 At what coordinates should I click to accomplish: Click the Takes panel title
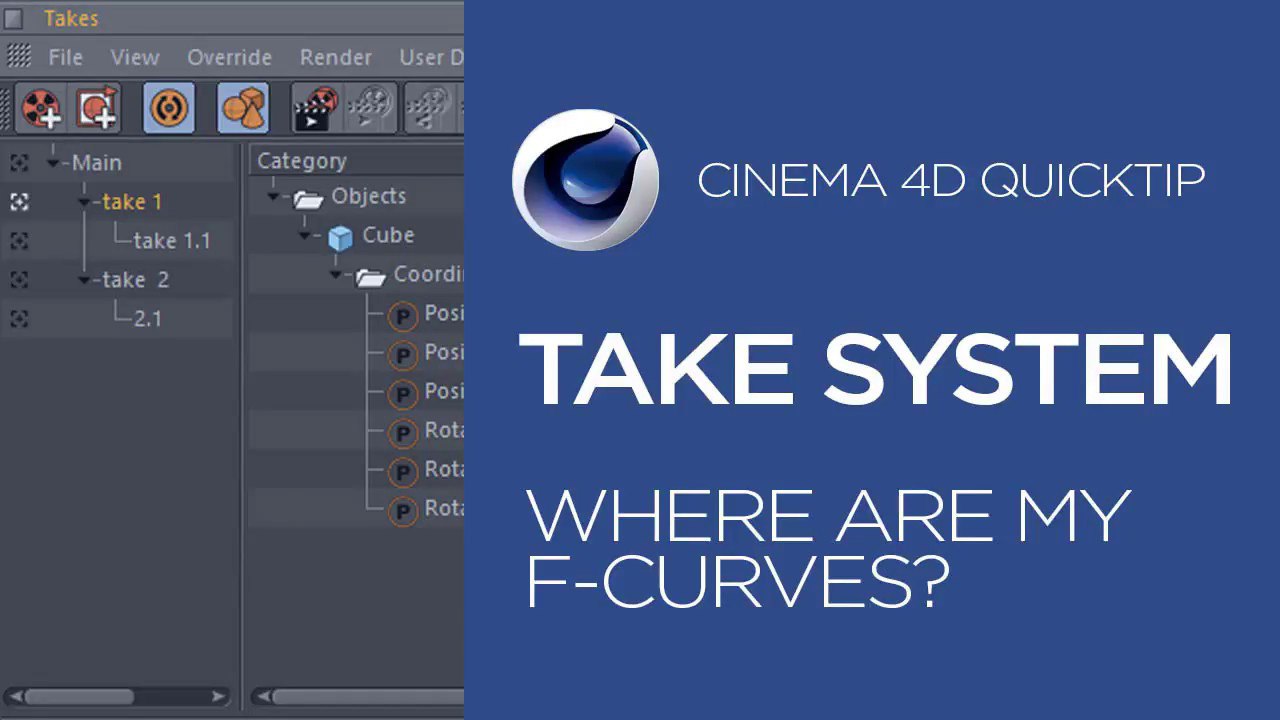click(71, 18)
